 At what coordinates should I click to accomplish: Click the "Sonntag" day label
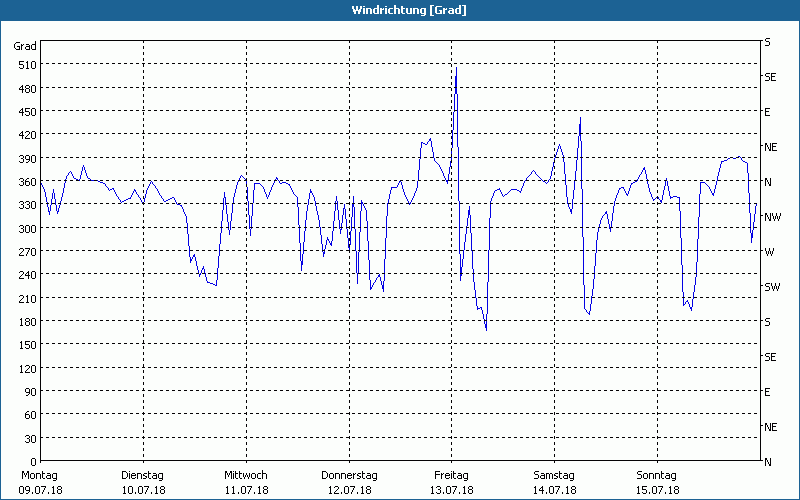pos(657,476)
